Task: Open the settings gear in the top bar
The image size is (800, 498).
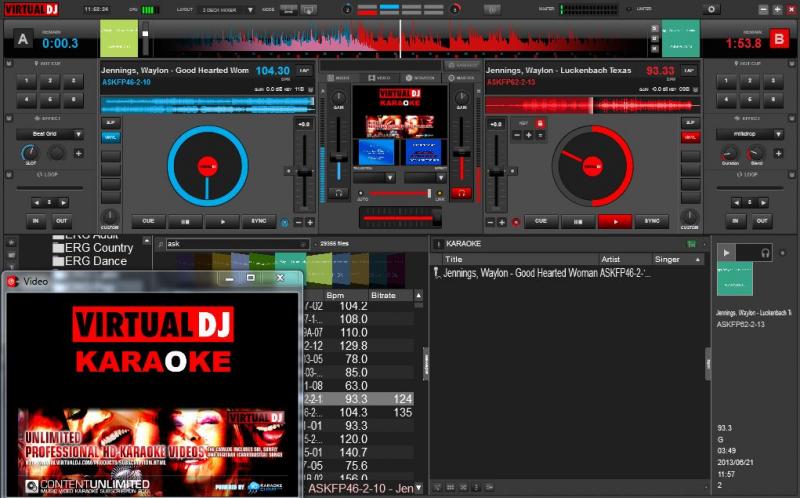Action: pyautogui.click(x=711, y=9)
